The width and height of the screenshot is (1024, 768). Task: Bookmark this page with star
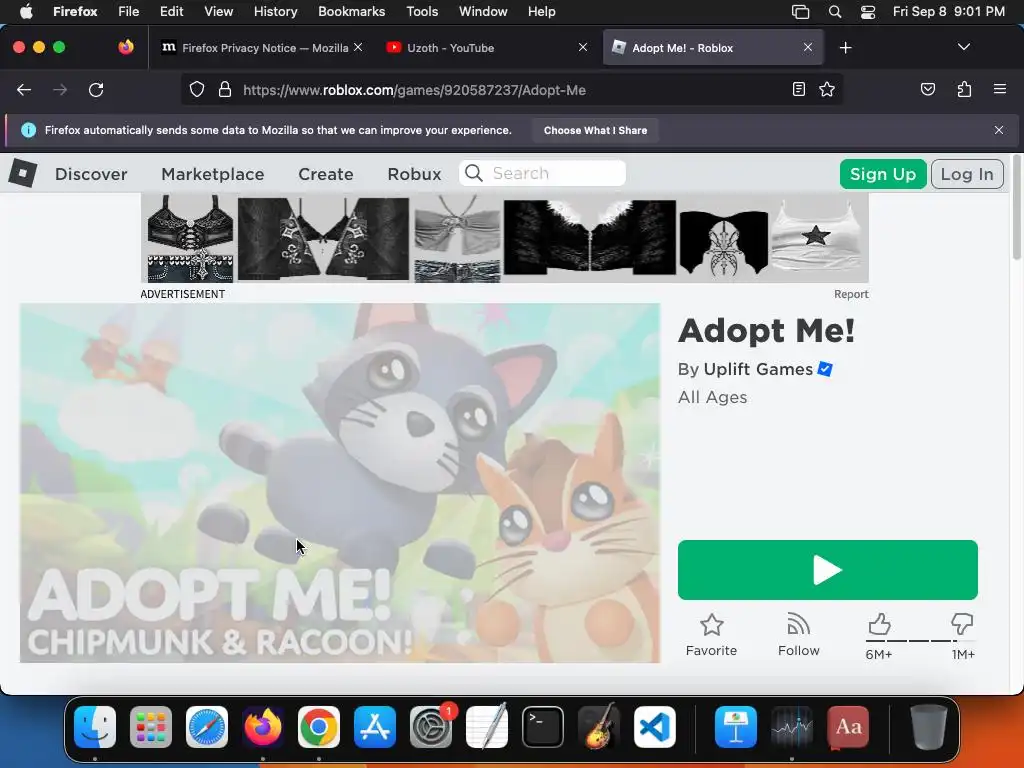827,89
